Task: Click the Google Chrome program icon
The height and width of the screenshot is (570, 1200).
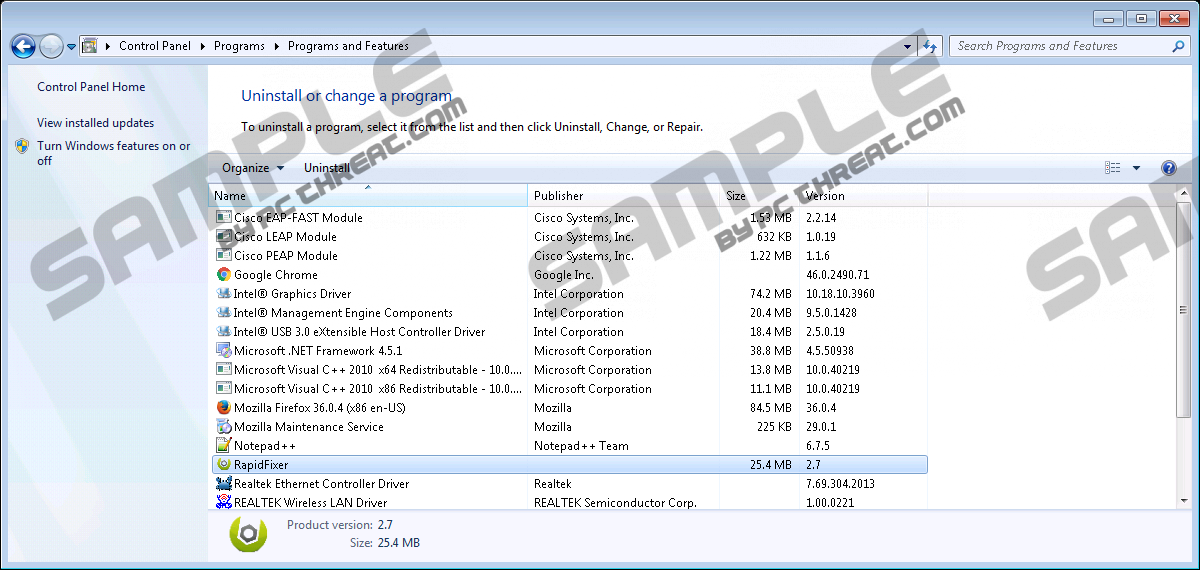Action: coord(224,275)
